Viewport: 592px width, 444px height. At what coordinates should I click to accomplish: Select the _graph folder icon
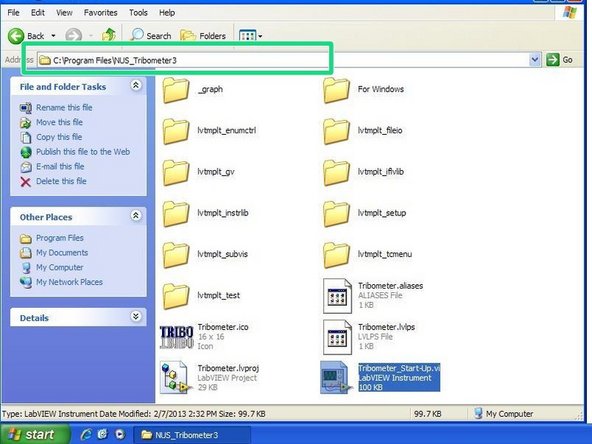pos(176,90)
